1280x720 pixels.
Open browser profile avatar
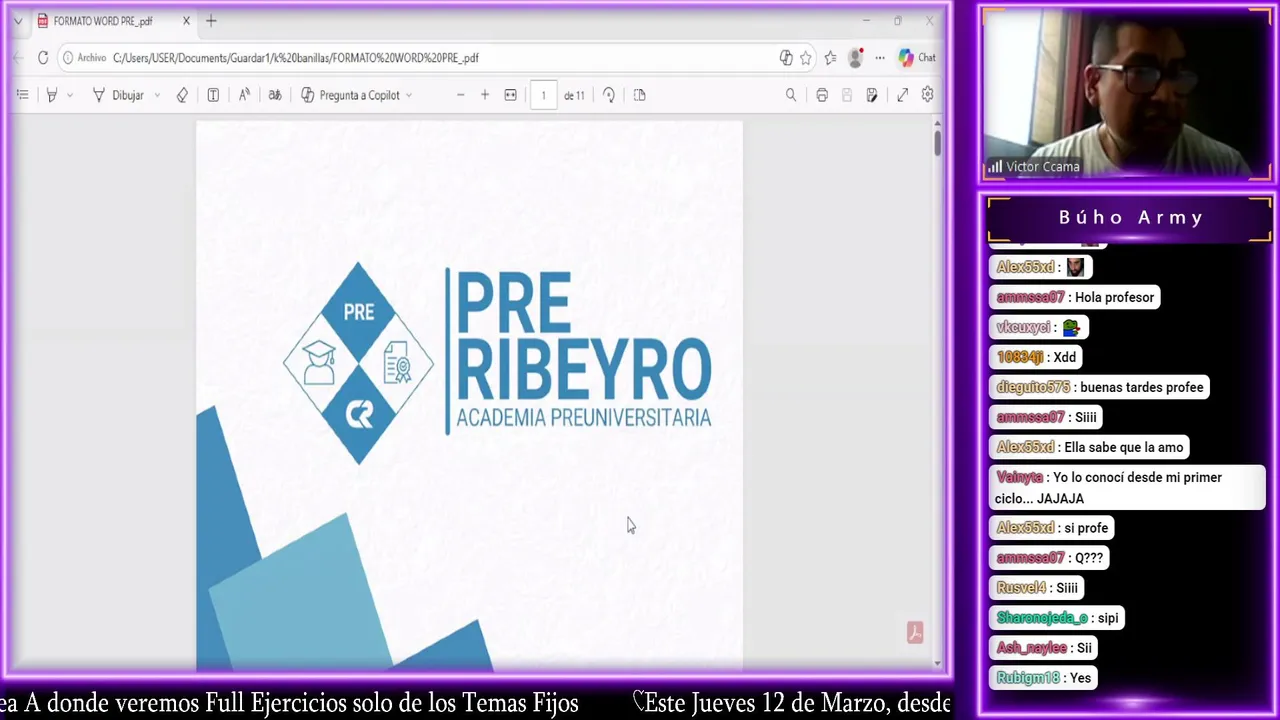click(855, 58)
